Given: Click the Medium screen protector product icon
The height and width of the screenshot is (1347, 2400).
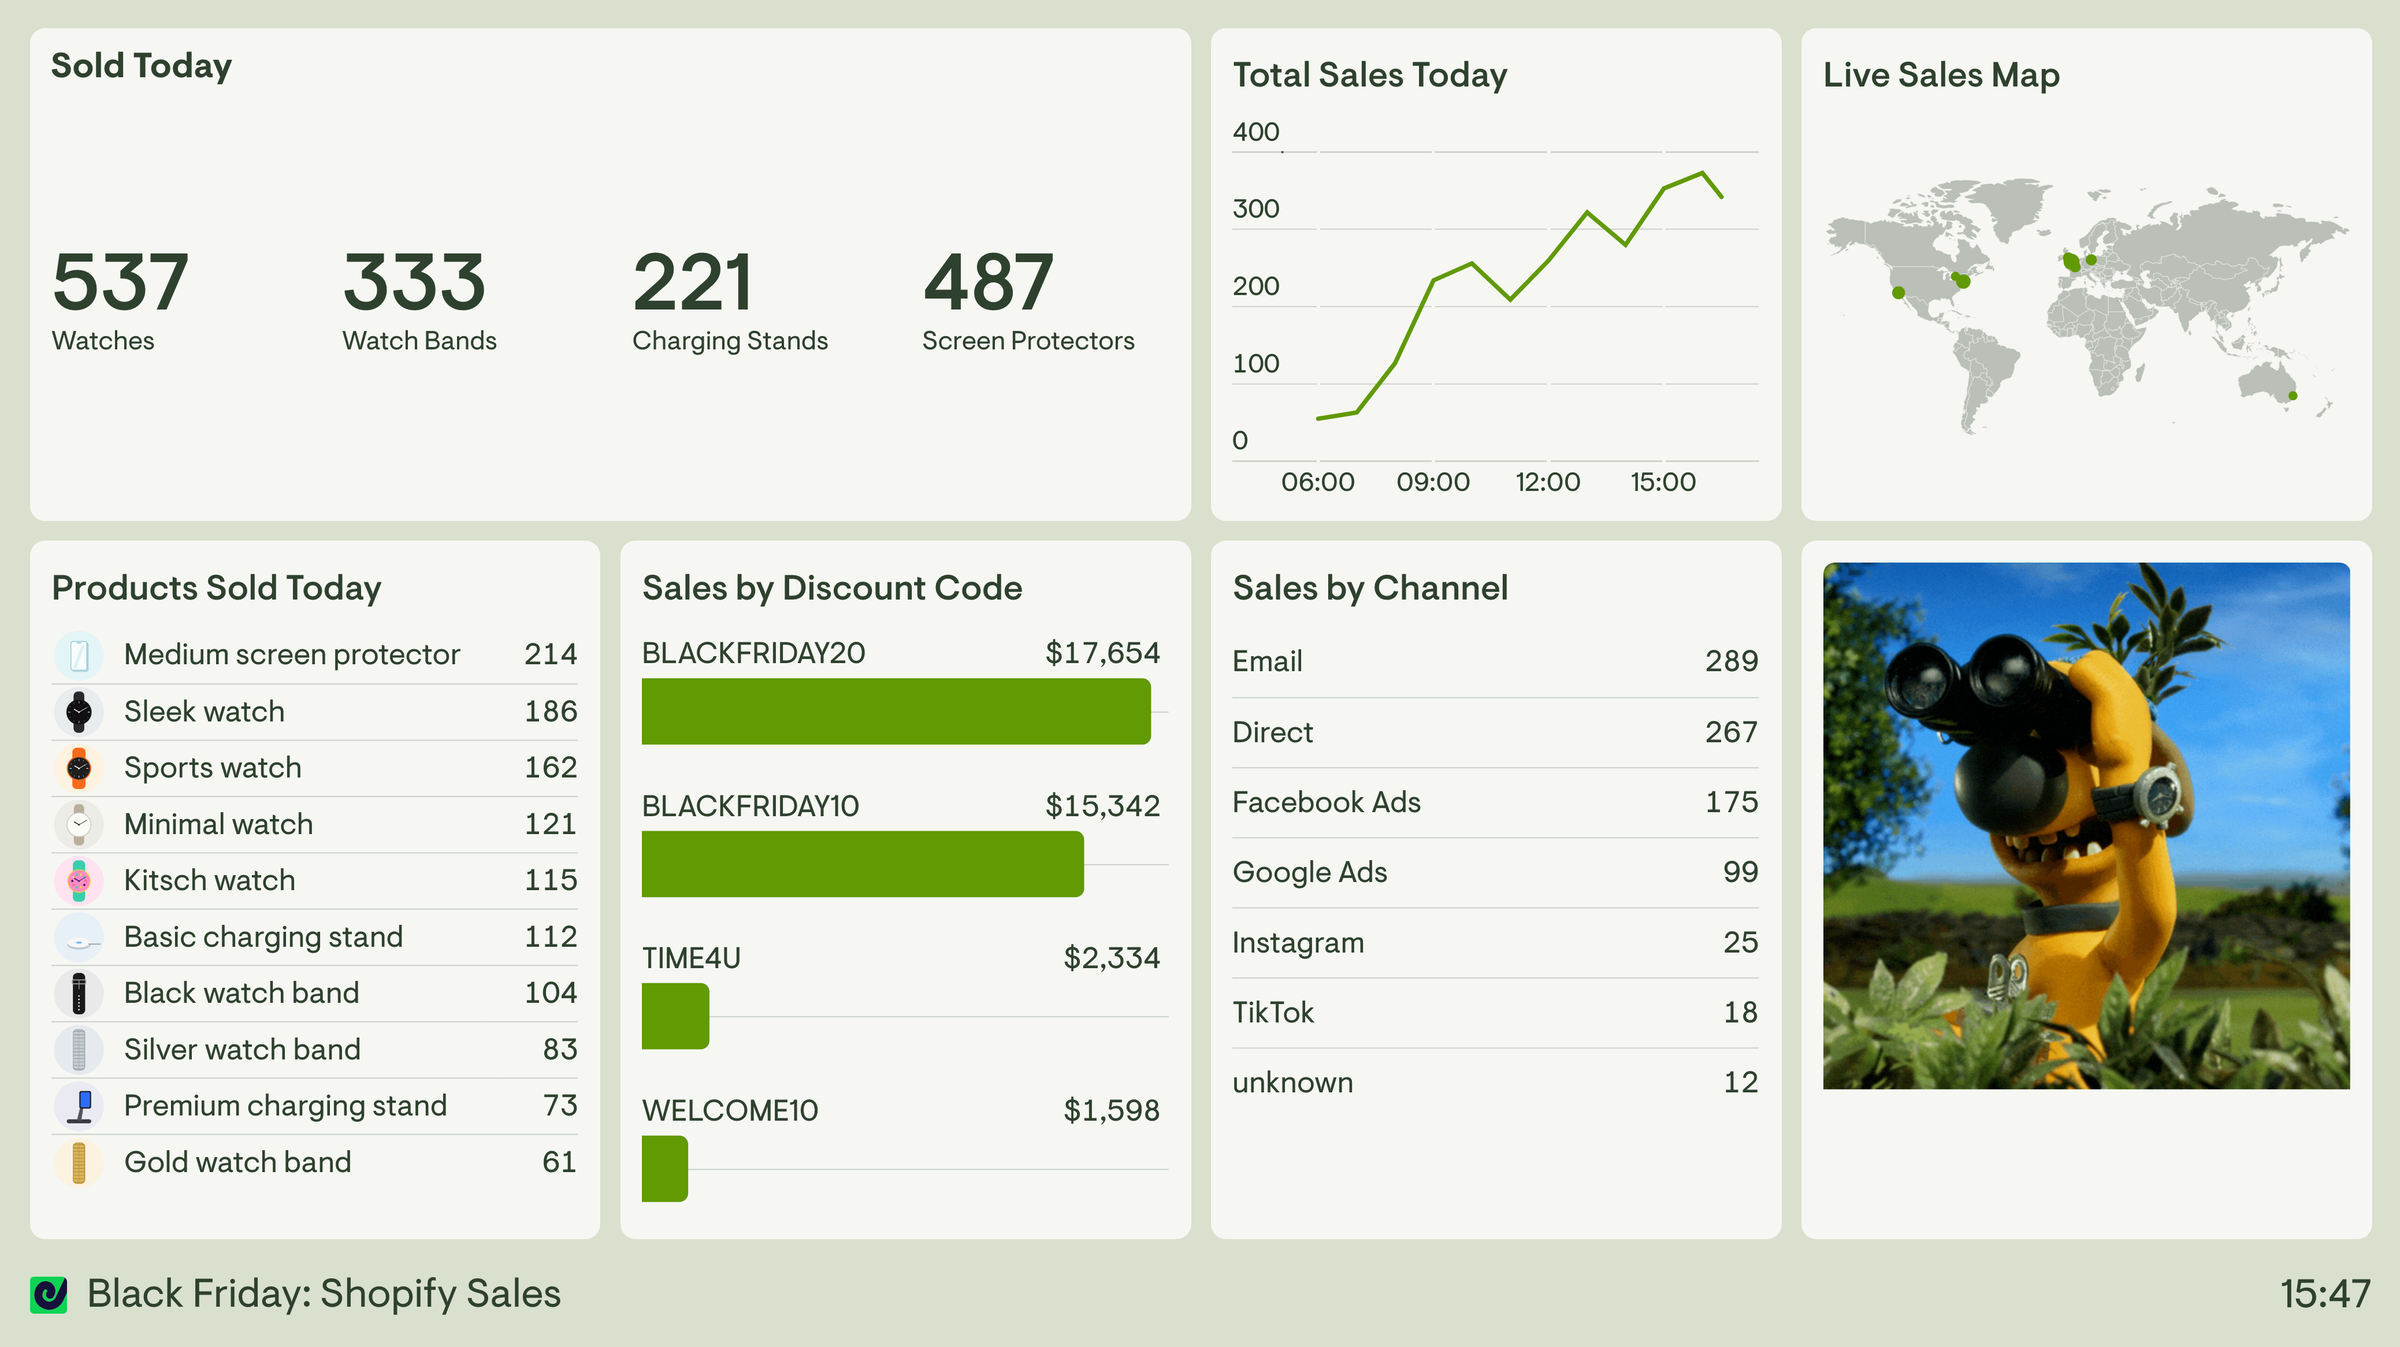Looking at the screenshot, I should [79, 655].
